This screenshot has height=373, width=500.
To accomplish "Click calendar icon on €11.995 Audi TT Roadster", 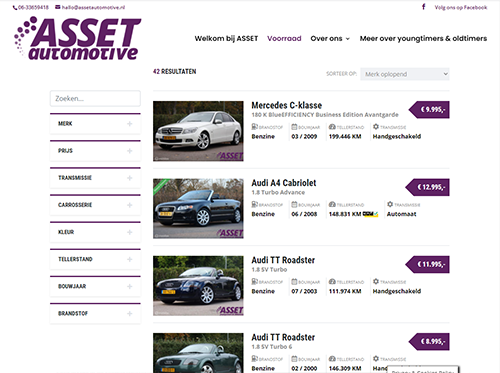I will click(x=294, y=282).
